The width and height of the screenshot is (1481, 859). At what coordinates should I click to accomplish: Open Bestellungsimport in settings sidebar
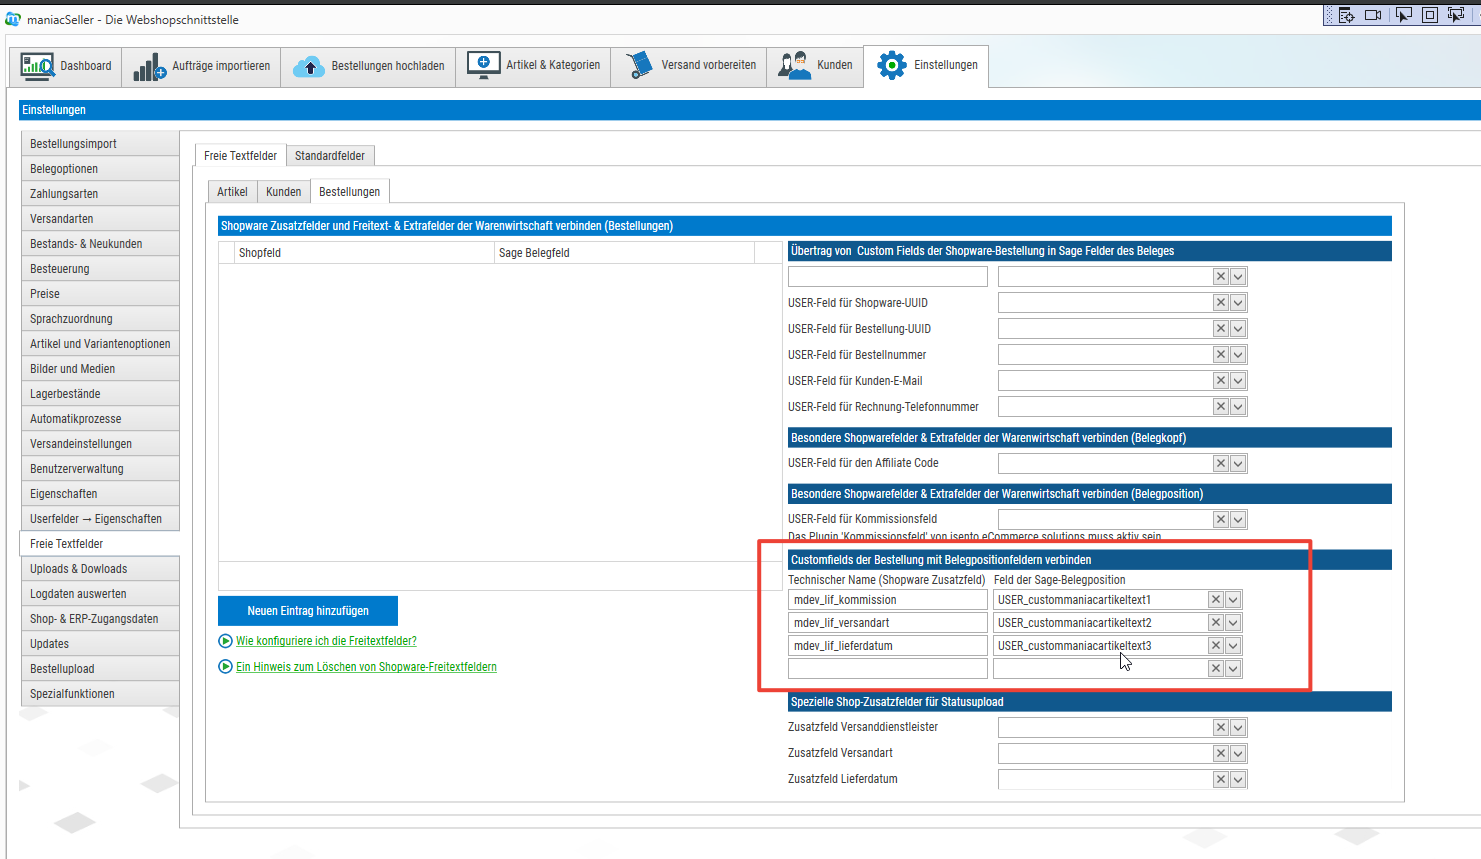[100, 144]
